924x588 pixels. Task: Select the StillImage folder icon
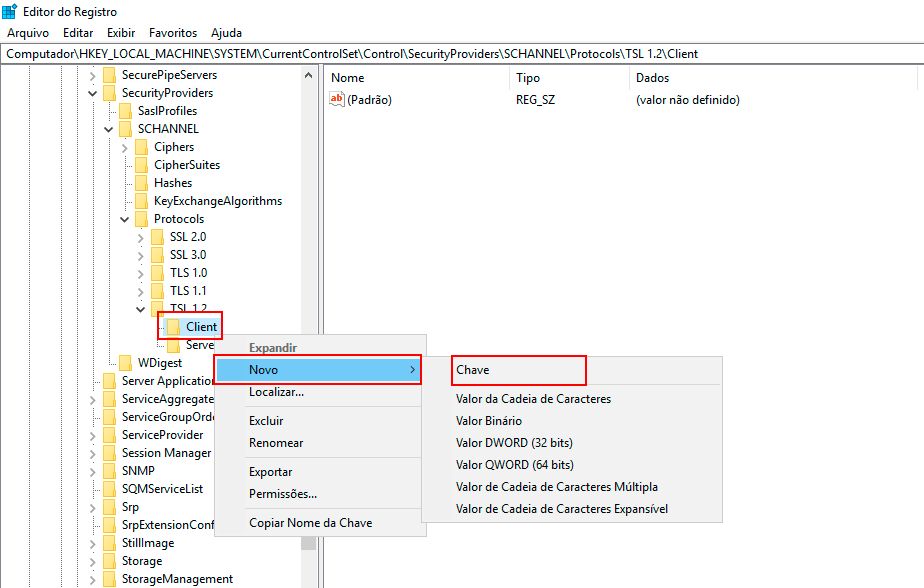110,543
